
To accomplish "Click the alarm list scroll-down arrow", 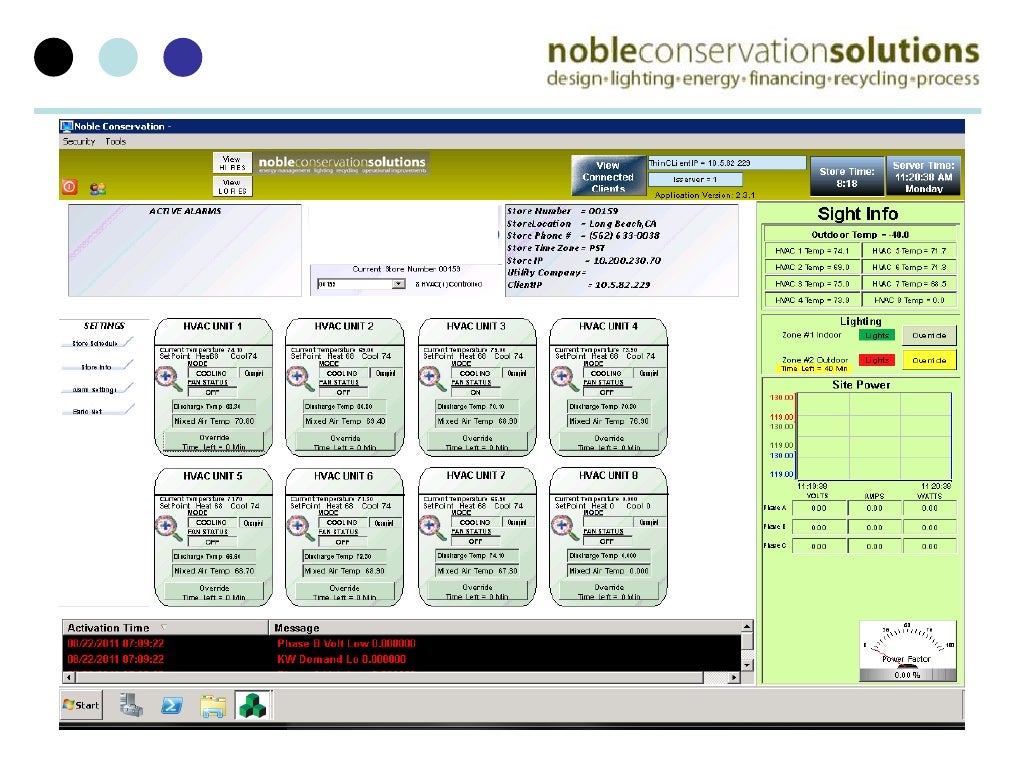I will (x=747, y=665).
